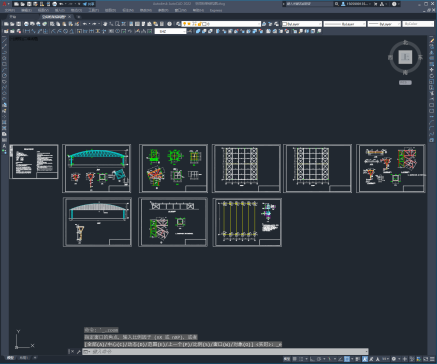
Task: Open the color control ByLayer dropdown
Action: 302,24
